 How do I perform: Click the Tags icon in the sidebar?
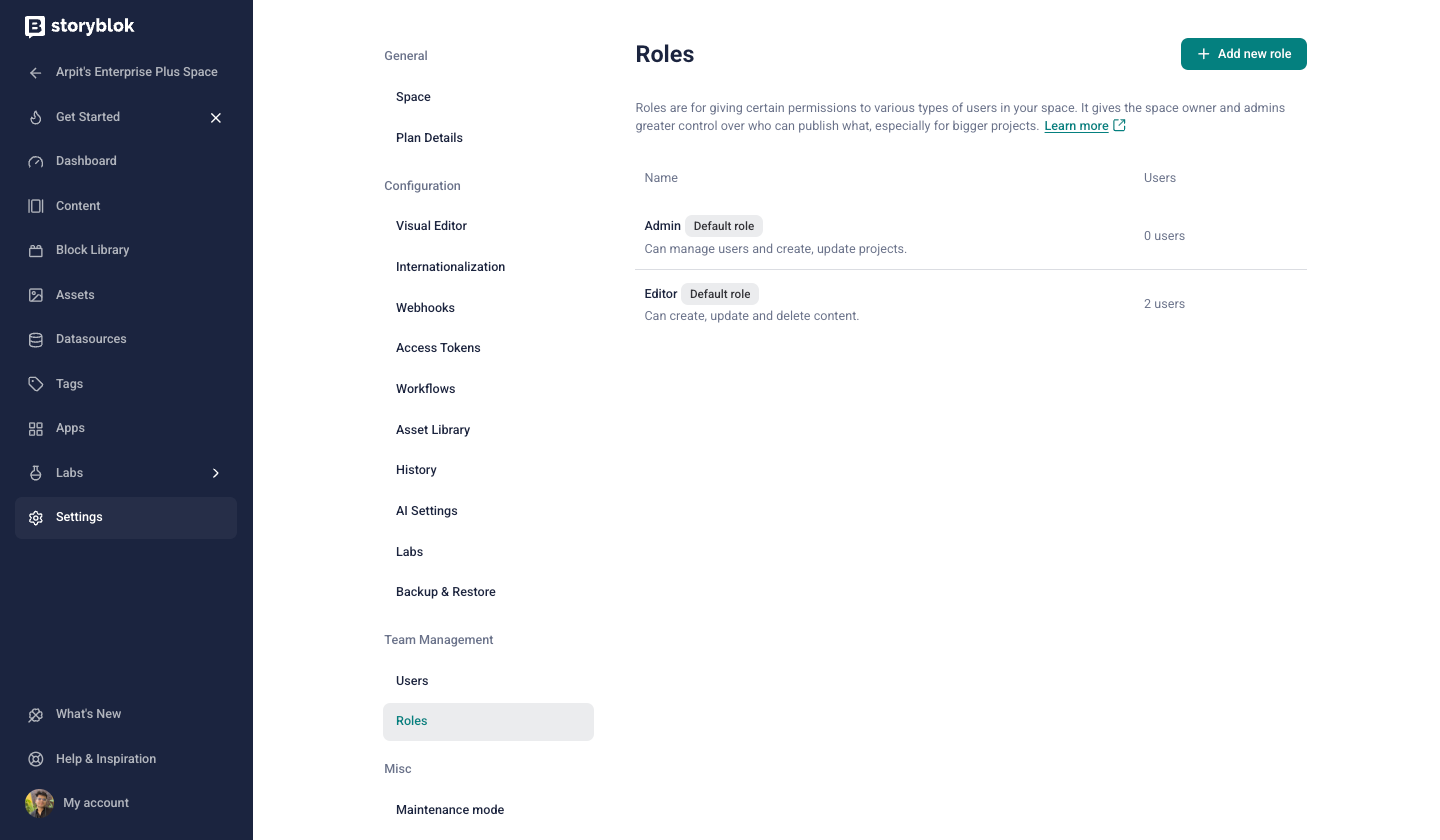click(36, 384)
